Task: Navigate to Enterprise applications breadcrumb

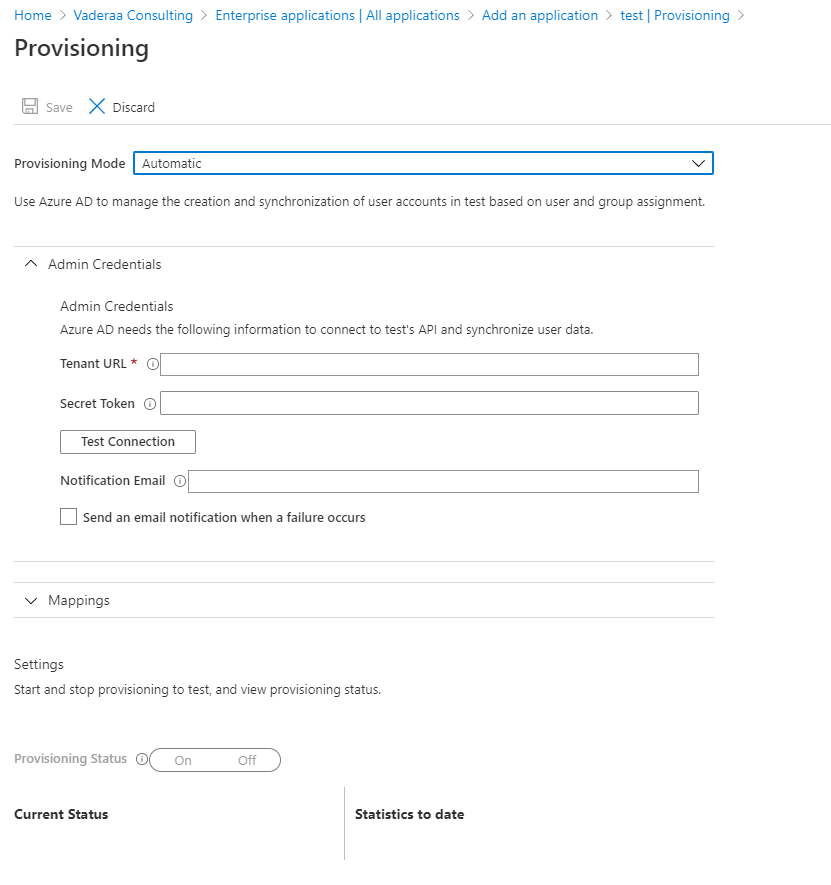Action: pyautogui.click(x=337, y=16)
